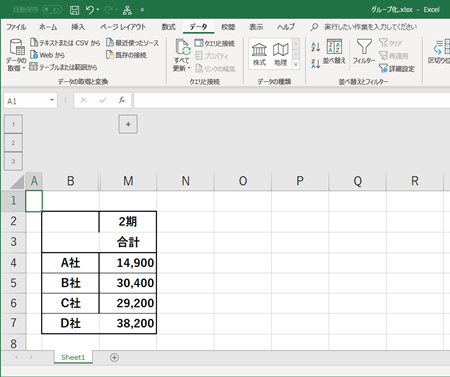Image resolution: width=450 pixels, height=377 pixels.
Task: Click リンクの編集 button
Action: pyautogui.click(x=215, y=68)
